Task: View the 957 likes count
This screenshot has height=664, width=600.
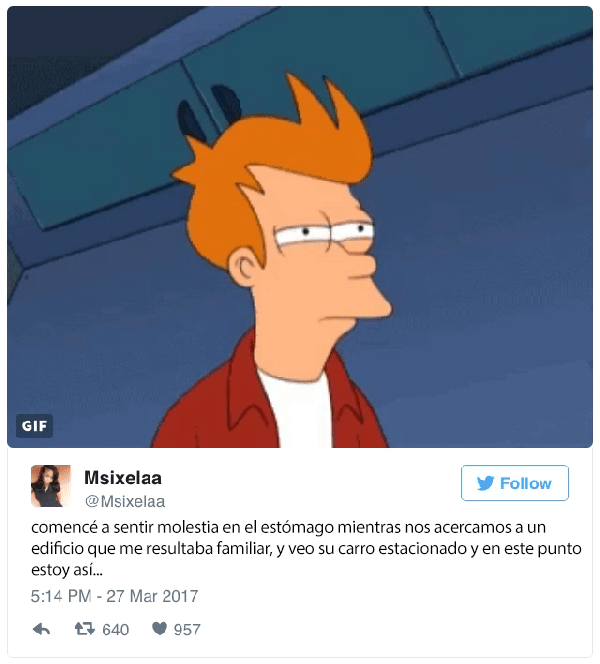Action: tap(187, 630)
